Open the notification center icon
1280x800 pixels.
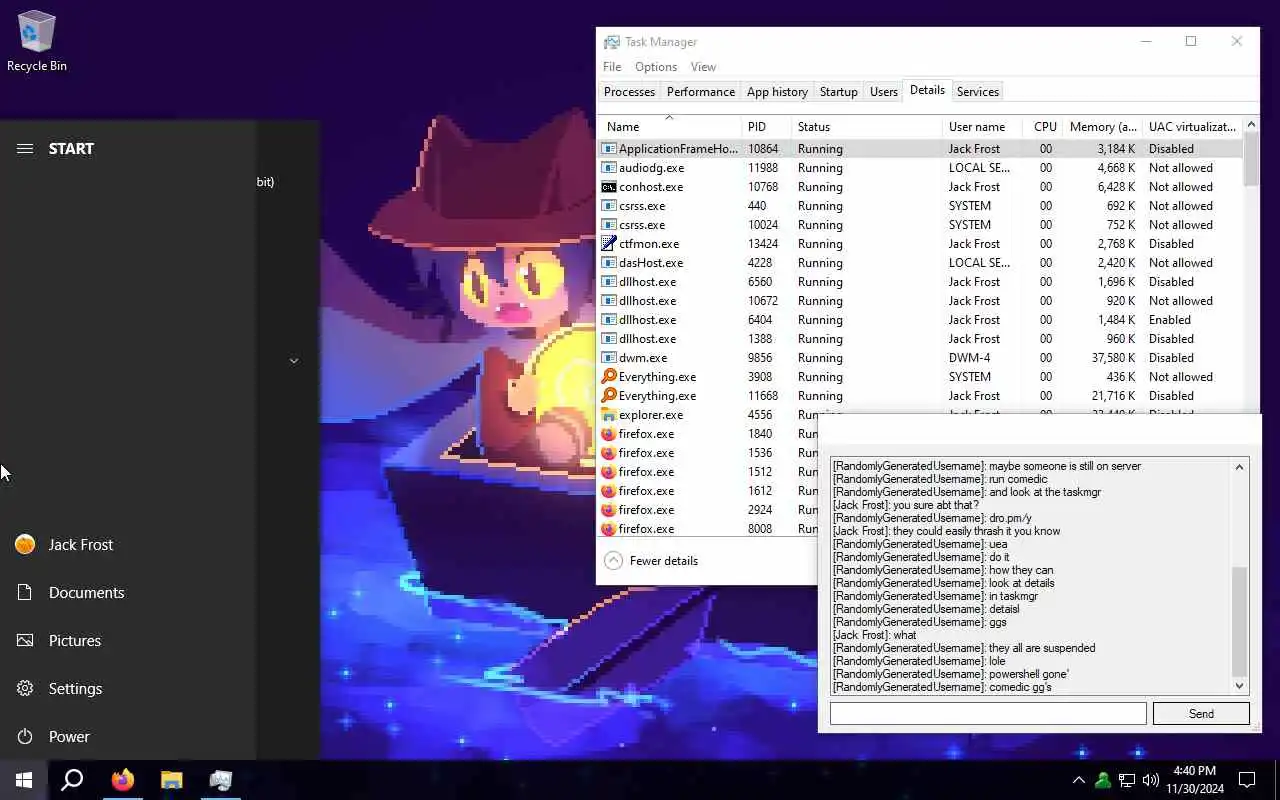(x=1247, y=780)
